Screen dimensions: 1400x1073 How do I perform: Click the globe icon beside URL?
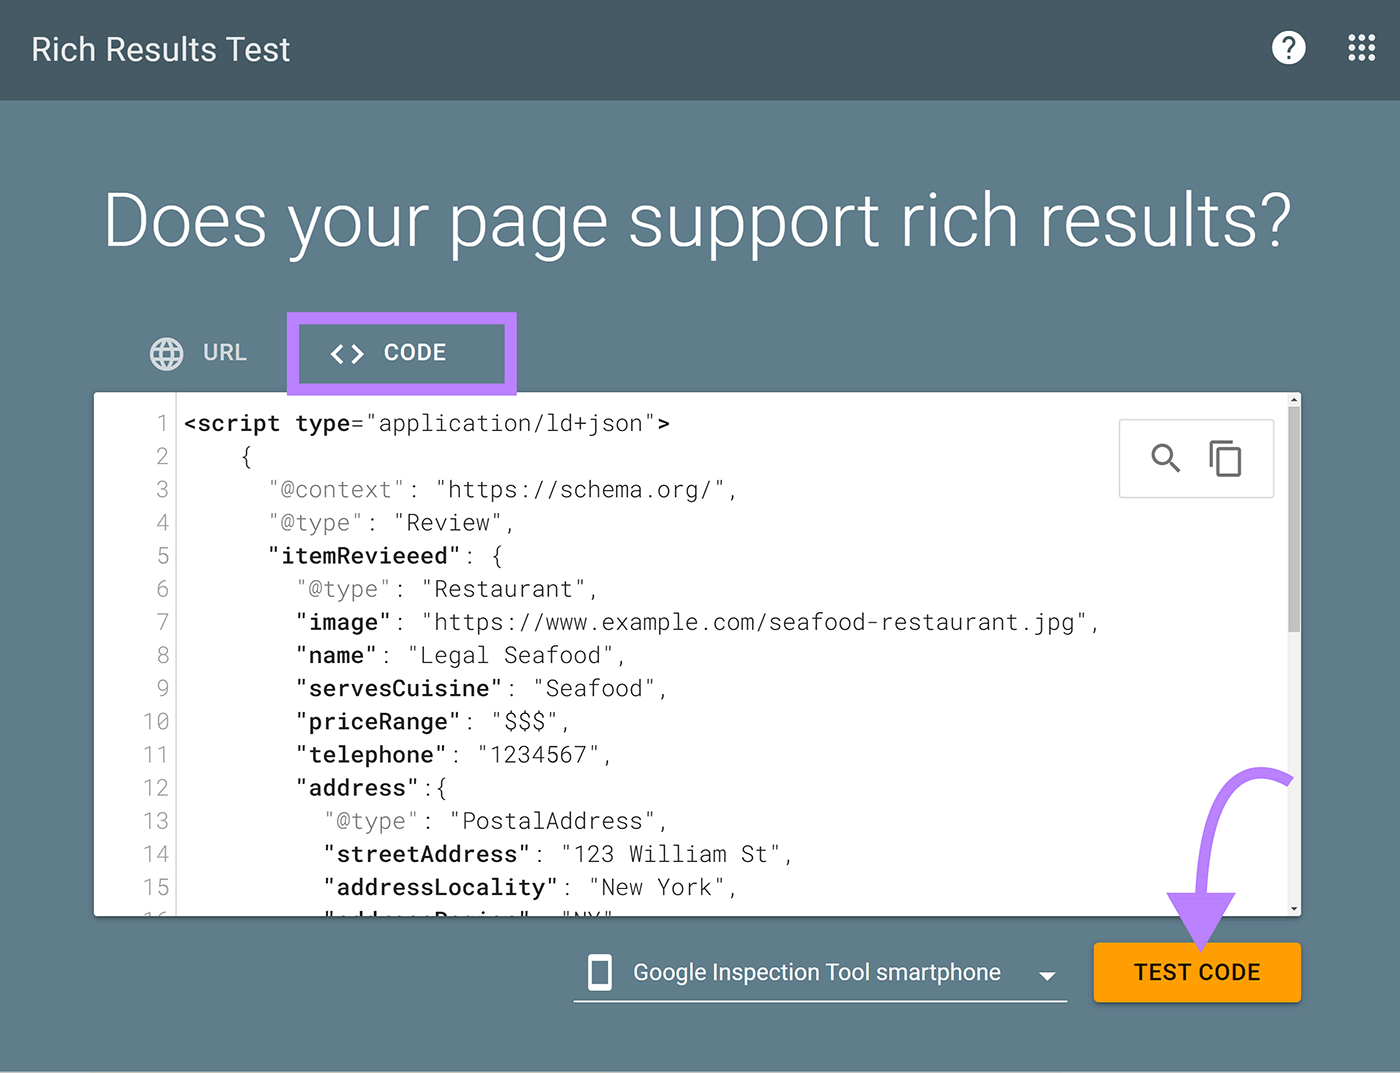166,353
